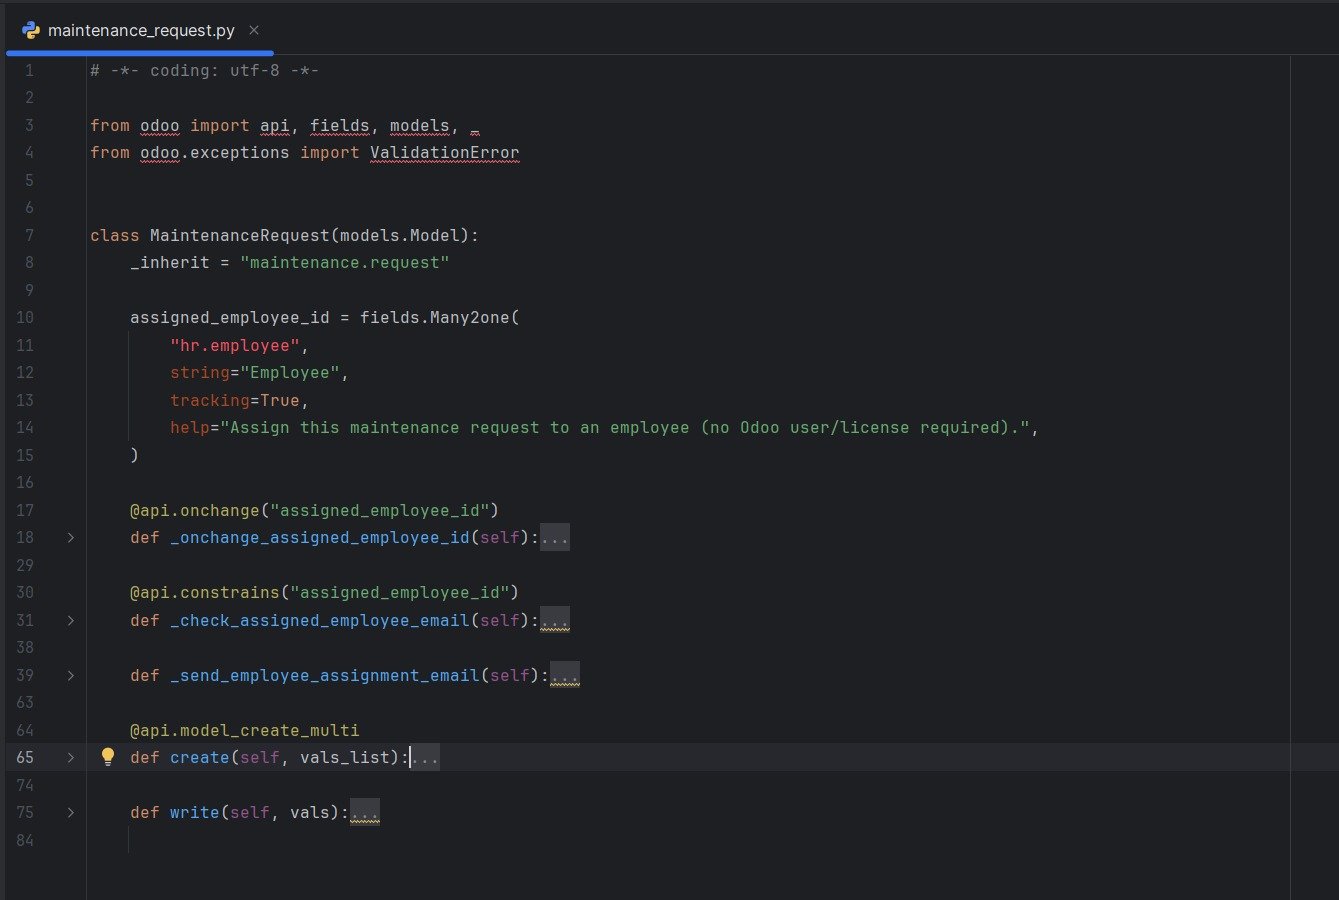Expand the _onchange_assigned_employee_id method fold arrow
Viewport: 1339px width, 900px height.
point(69,537)
